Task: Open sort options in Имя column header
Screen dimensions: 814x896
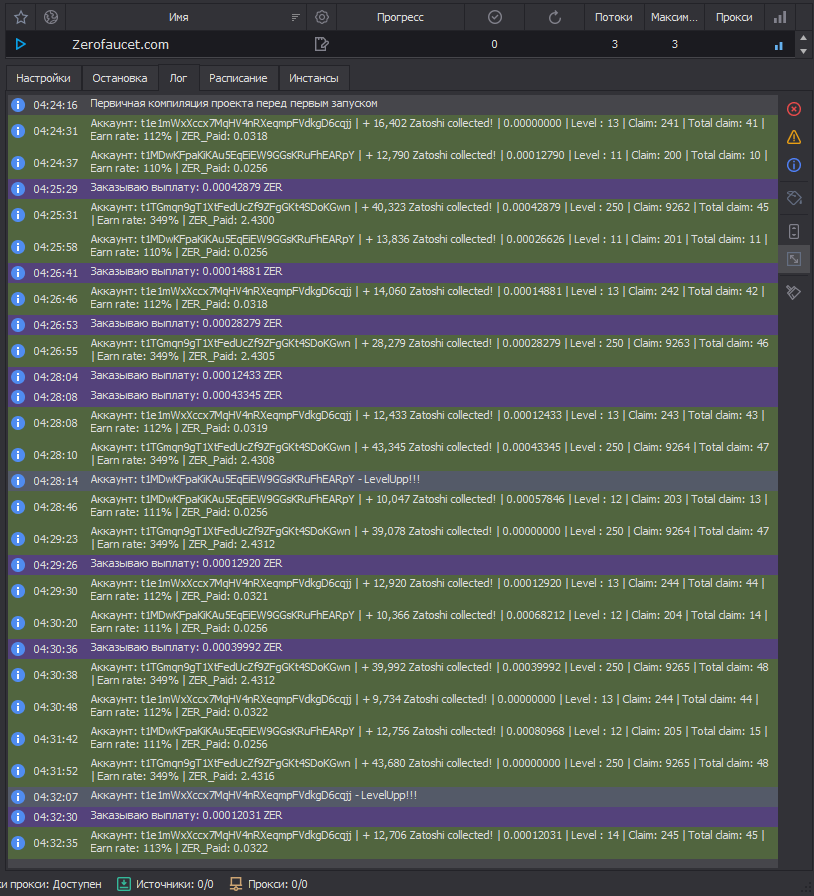Action: [x=295, y=18]
